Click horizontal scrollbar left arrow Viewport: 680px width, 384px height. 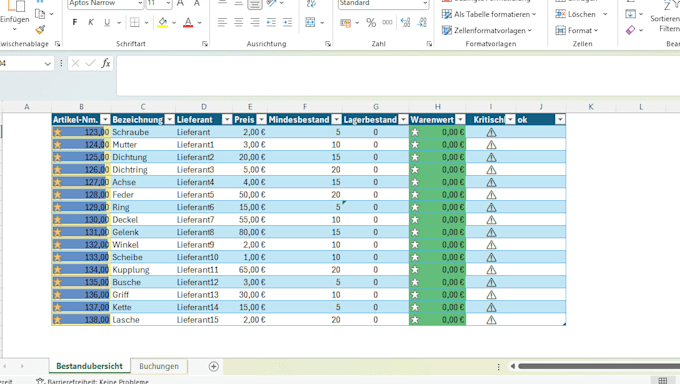512,367
